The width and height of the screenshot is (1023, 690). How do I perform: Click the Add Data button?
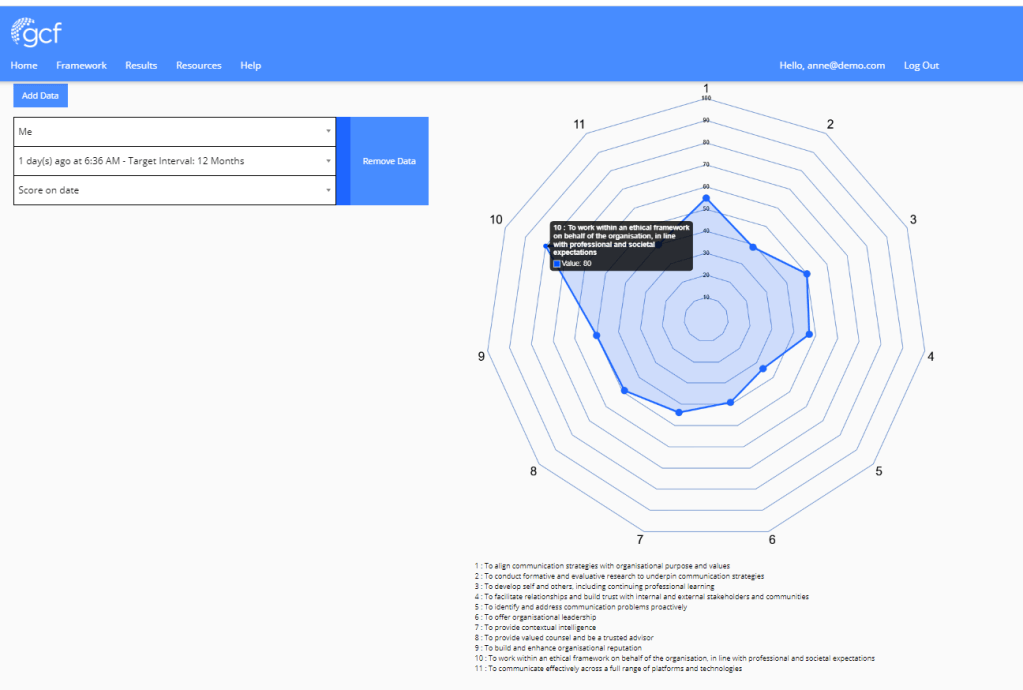point(41,96)
